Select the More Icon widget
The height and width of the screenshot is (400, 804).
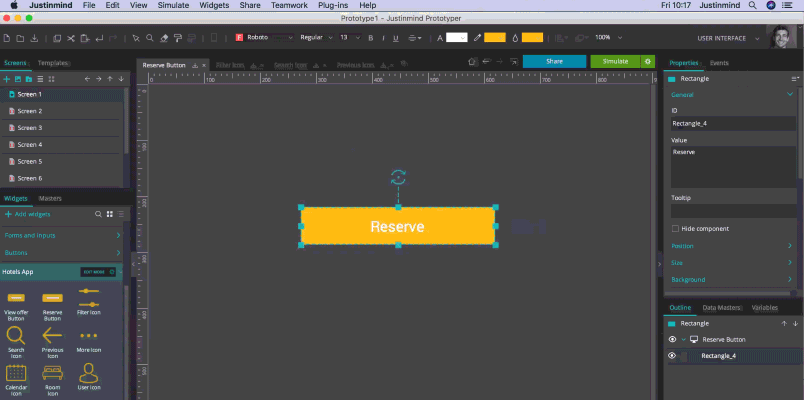click(x=88, y=343)
